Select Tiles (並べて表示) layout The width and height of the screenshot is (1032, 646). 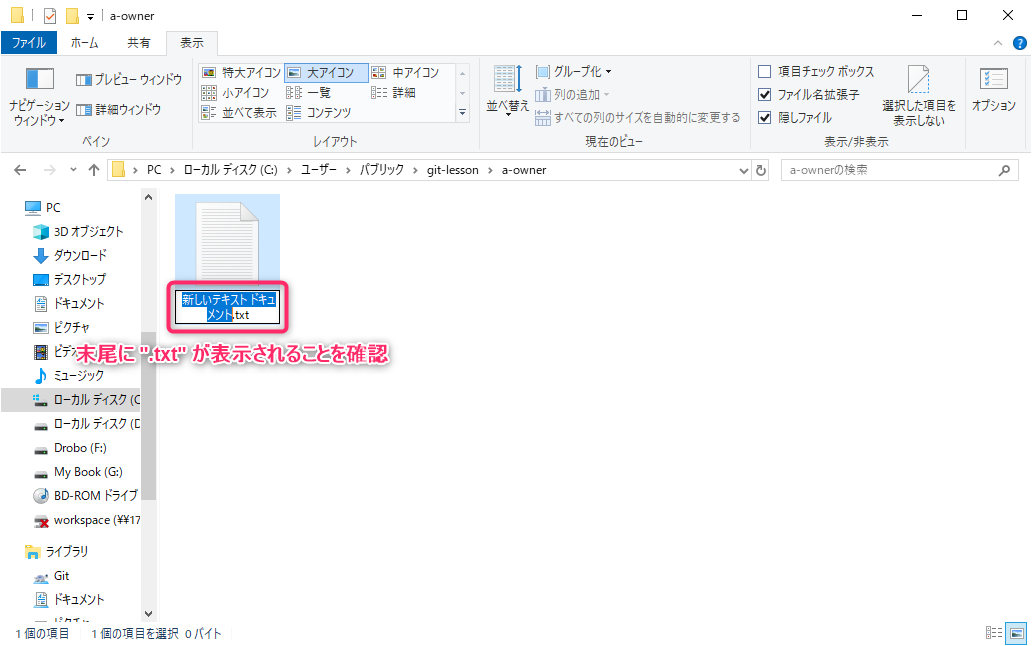click(x=238, y=112)
